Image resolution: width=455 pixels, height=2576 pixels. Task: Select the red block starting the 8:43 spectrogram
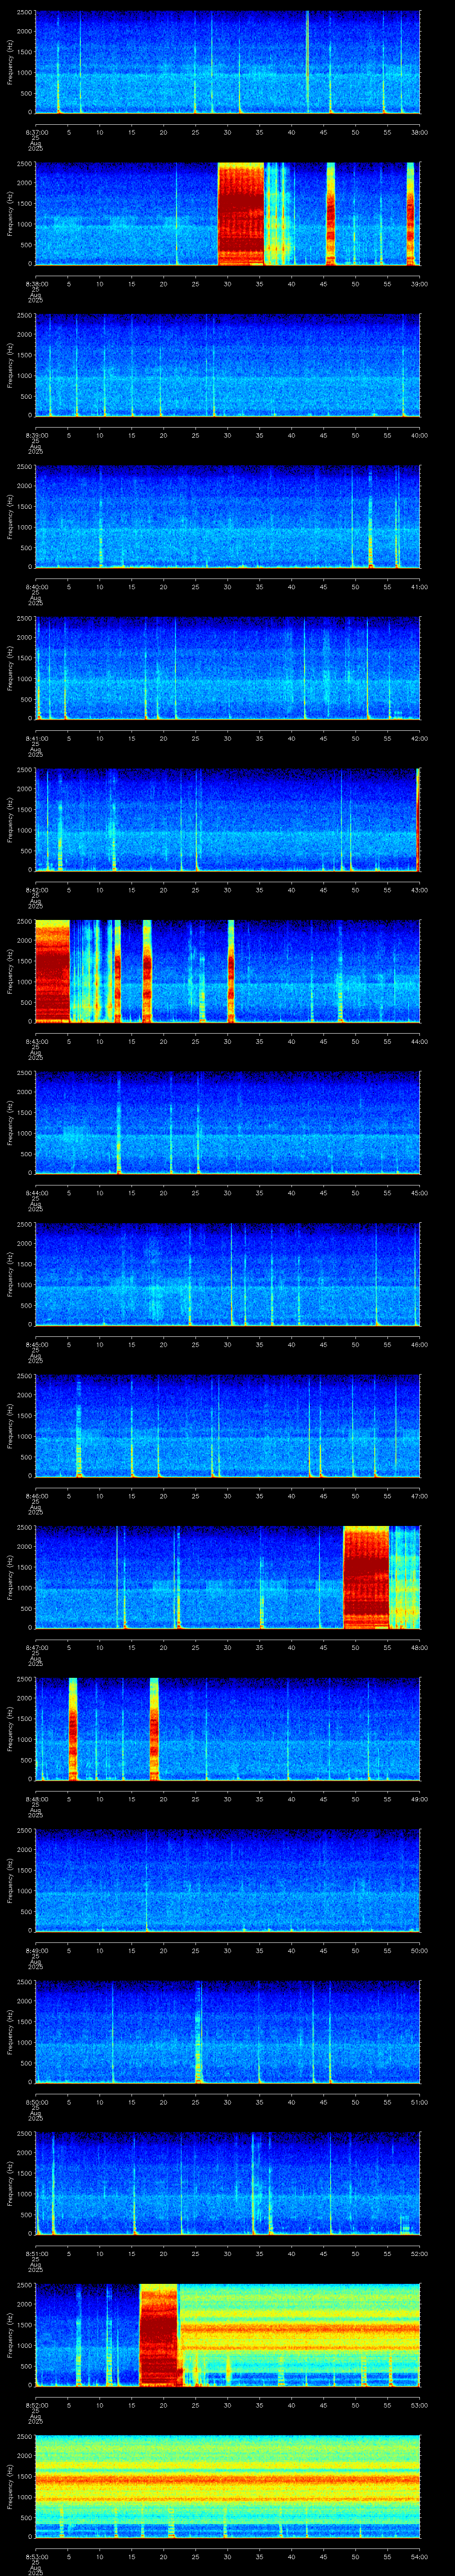coord(52,970)
